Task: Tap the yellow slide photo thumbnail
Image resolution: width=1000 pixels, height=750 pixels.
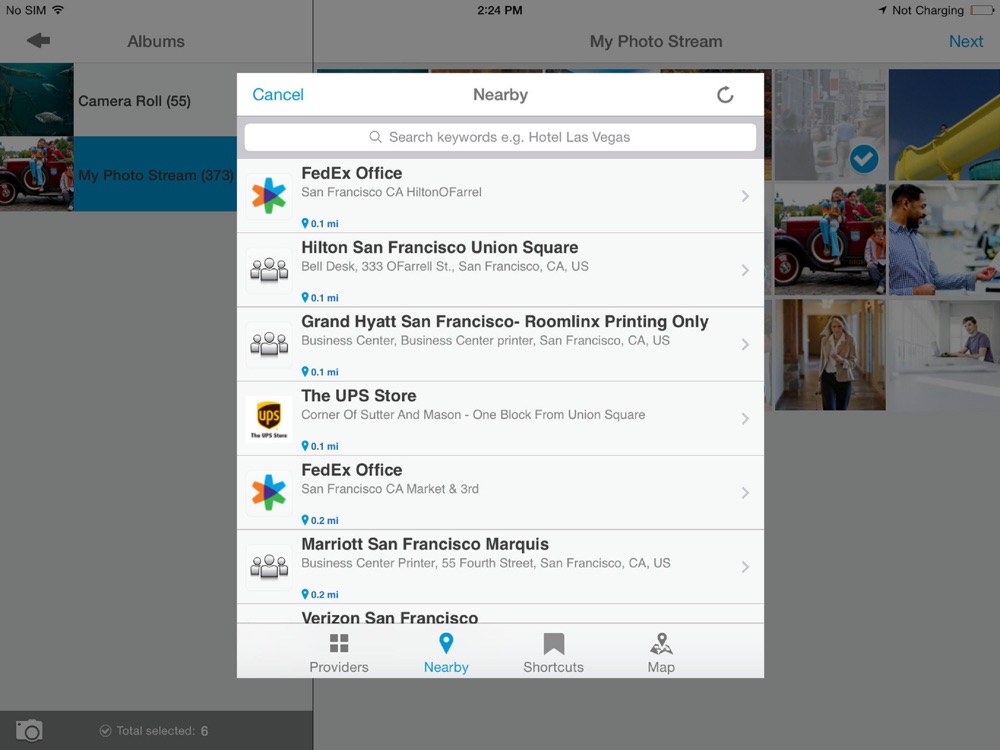Action: (944, 124)
